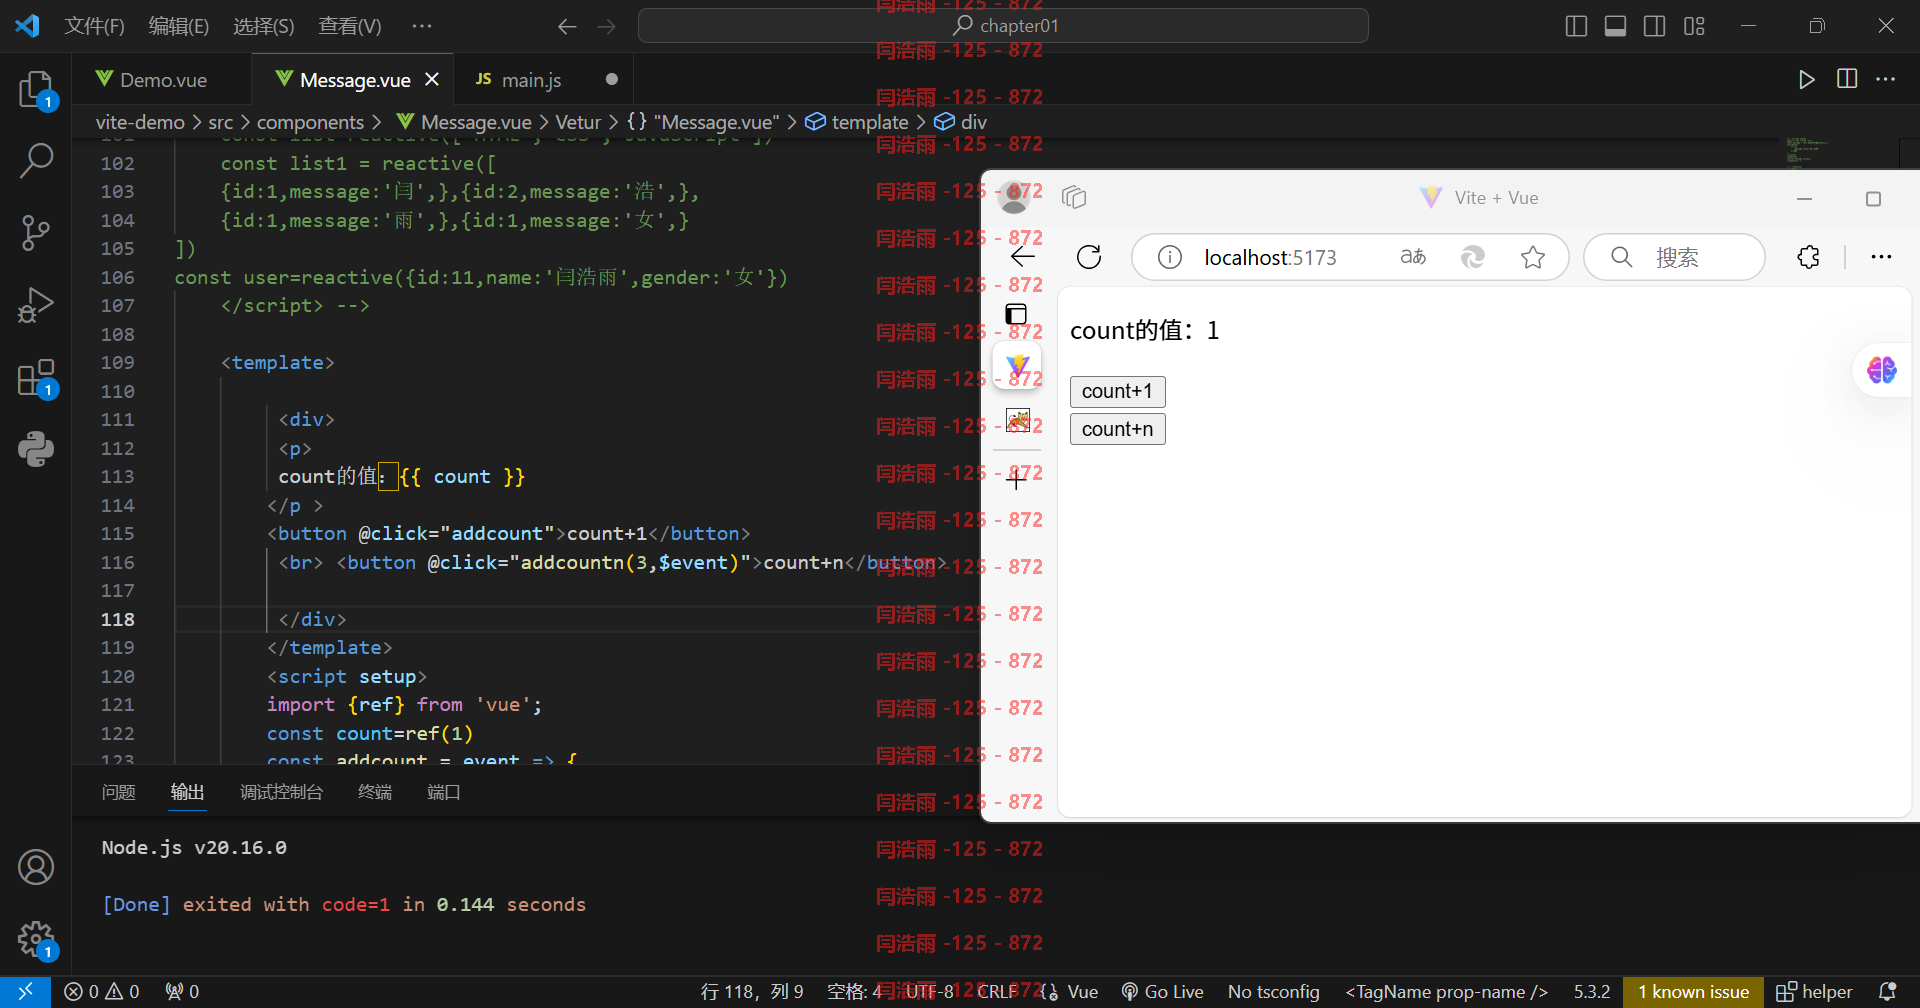Toggle the secondary side bar layout
1920x1008 pixels.
click(1654, 26)
